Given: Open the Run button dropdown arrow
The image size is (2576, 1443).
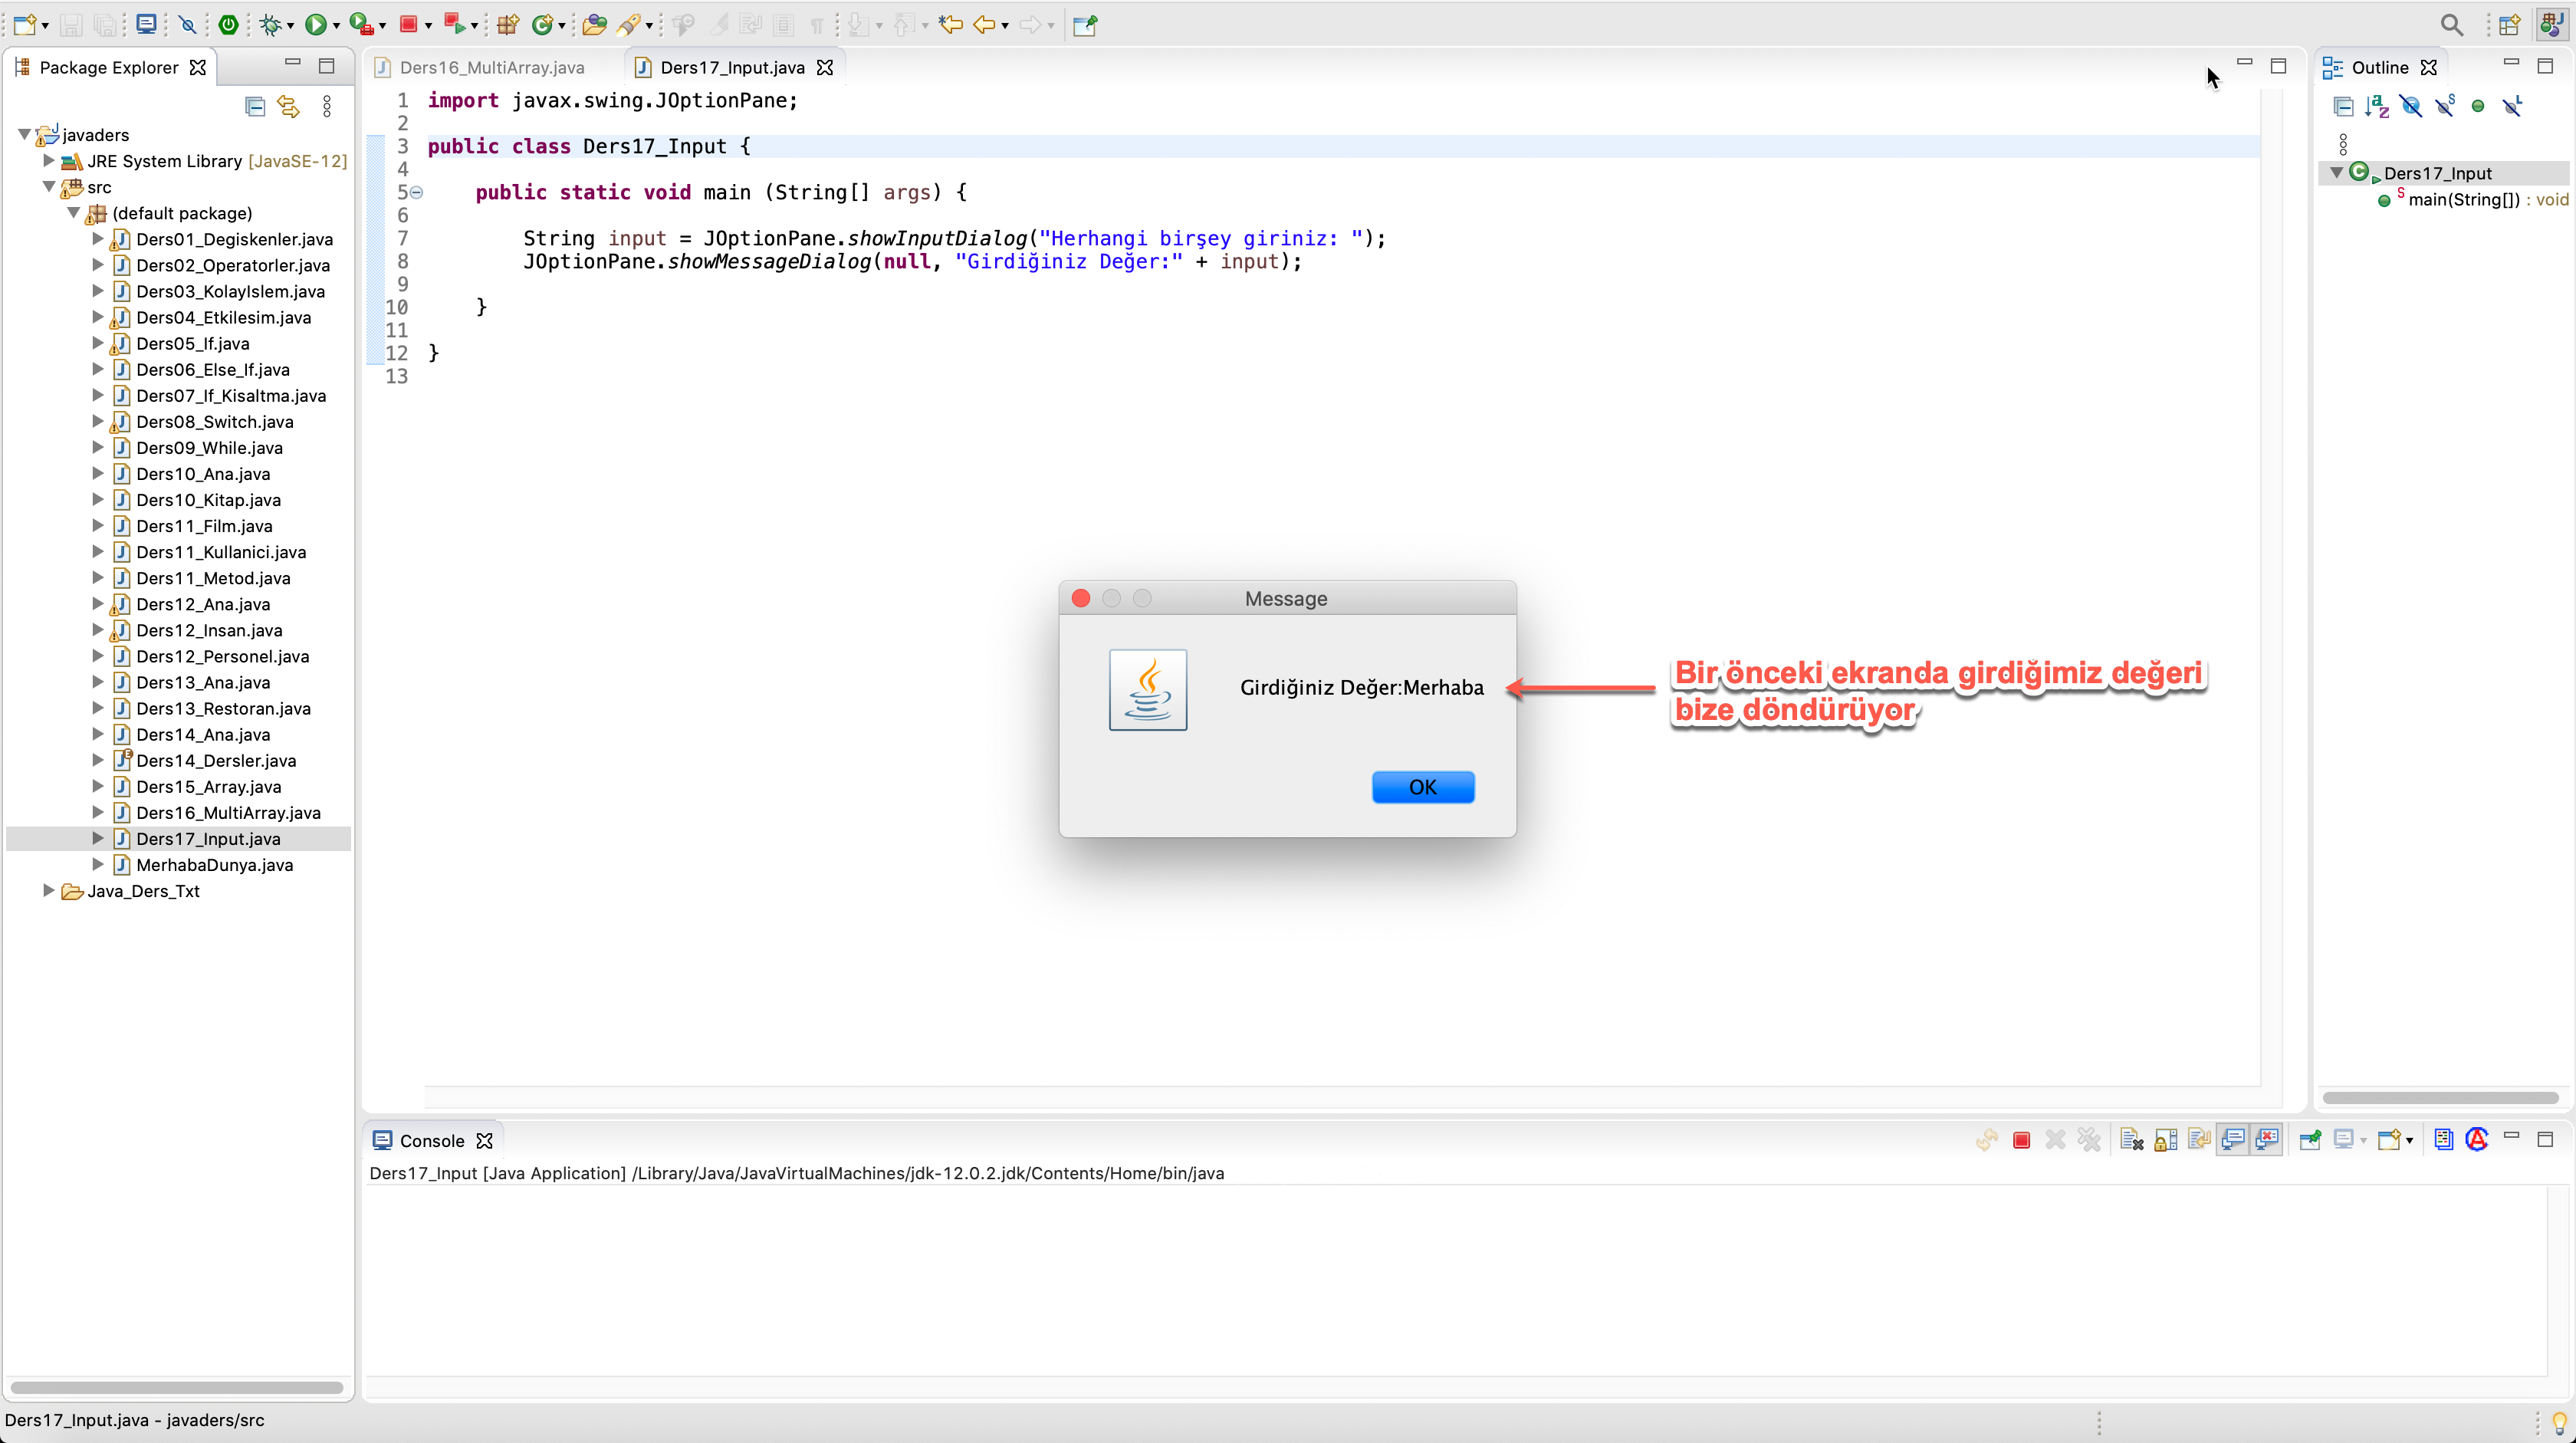Looking at the screenshot, I should coord(336,26).
